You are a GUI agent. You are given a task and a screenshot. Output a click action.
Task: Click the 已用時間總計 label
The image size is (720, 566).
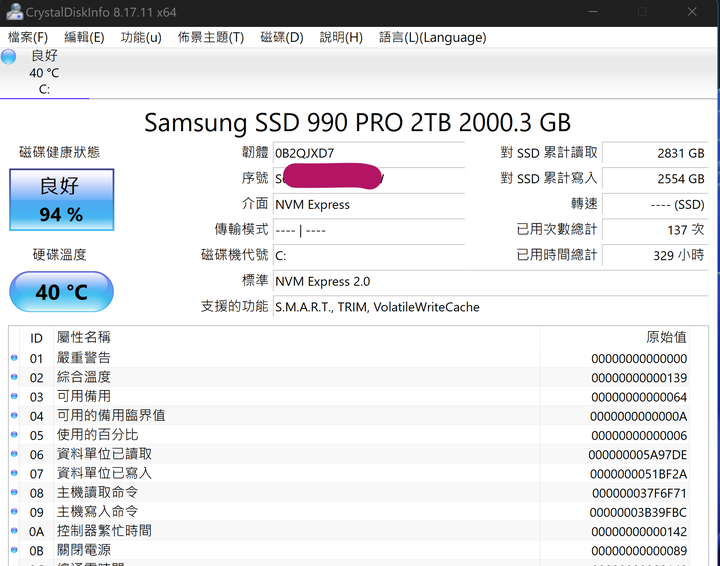click(x=557, y=254)
